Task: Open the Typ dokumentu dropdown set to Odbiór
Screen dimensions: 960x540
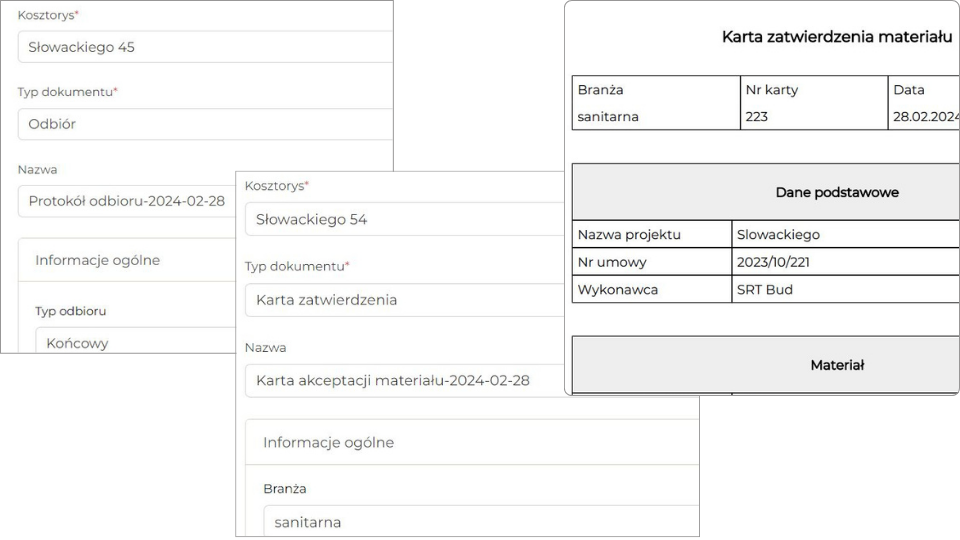Action: tap(205, 124)
